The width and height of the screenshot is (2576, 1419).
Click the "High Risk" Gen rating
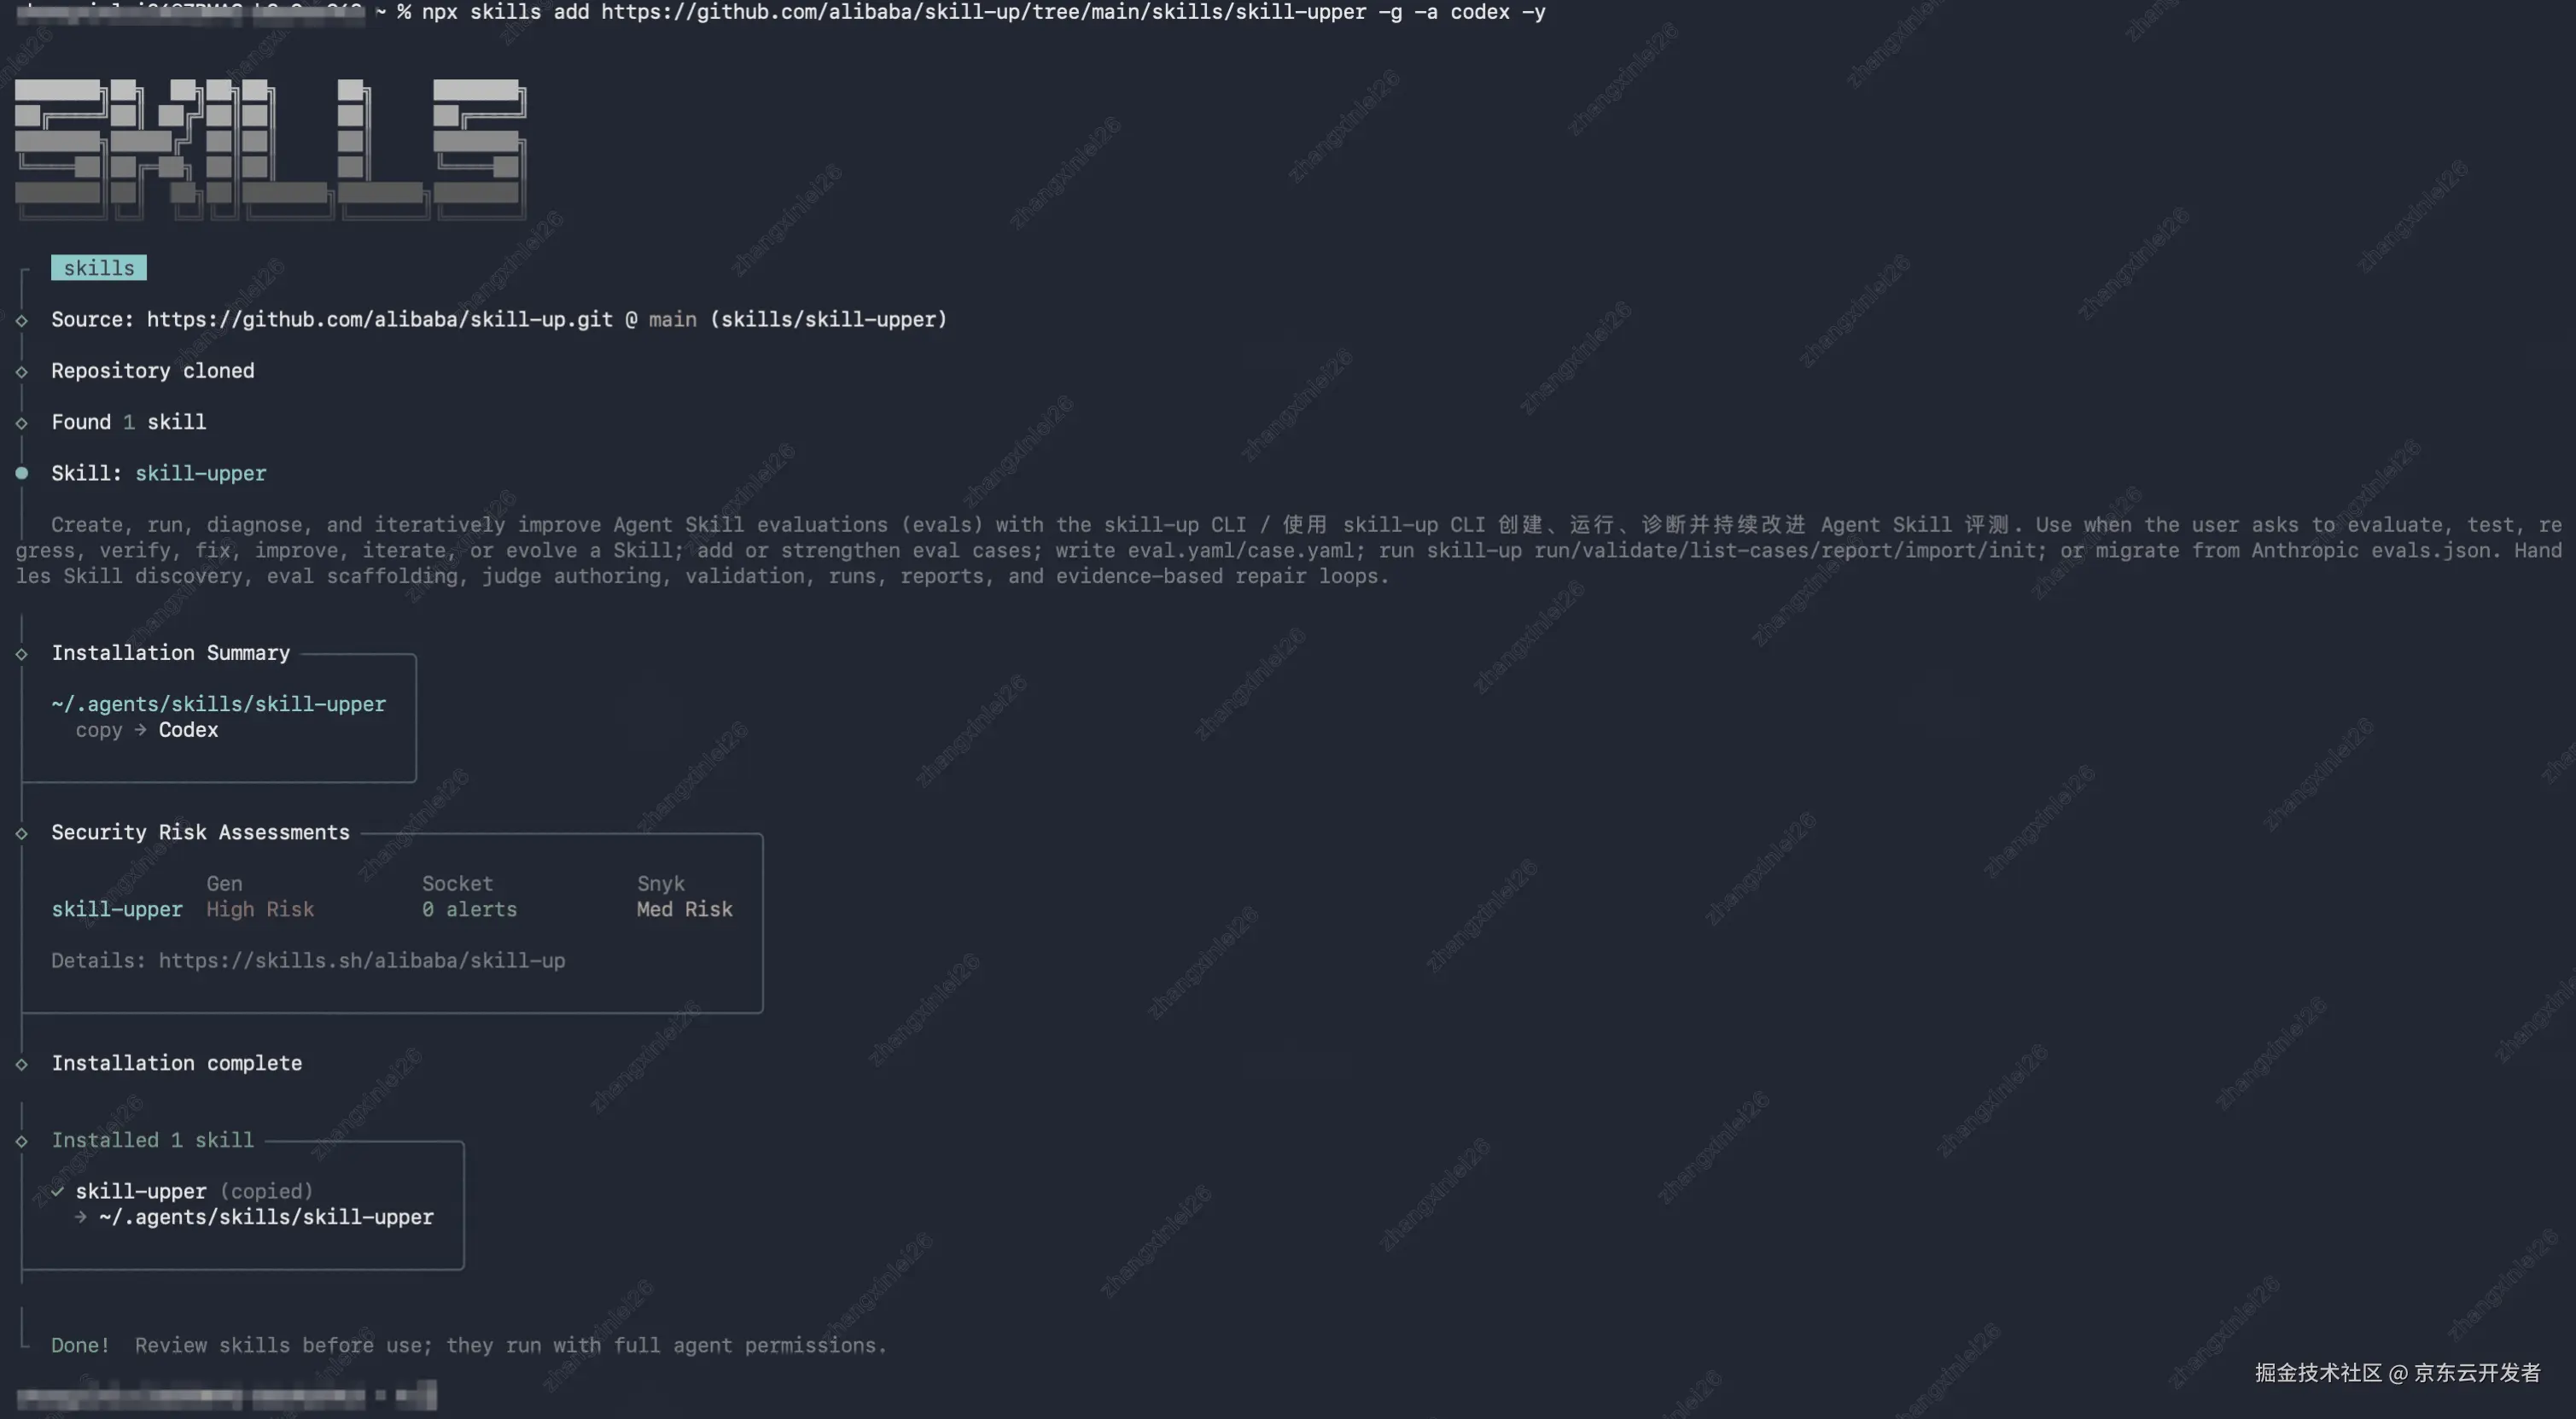coord(261,910)
